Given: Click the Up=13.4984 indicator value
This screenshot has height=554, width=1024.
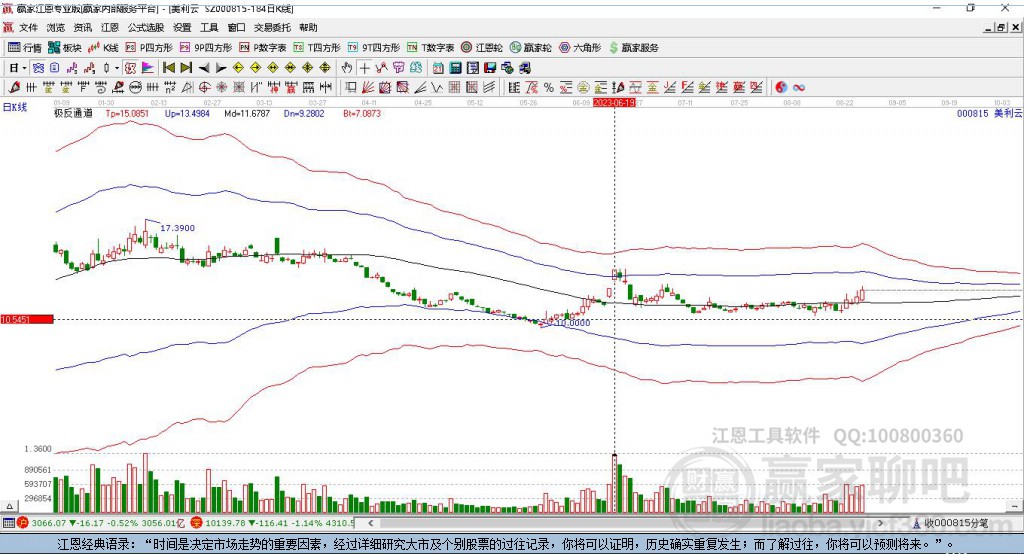Looking at the screenshot, I should click(x=187, y=114).
